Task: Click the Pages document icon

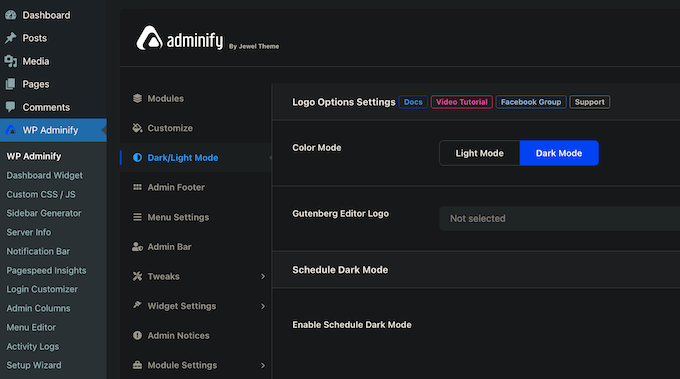Action: click(11, 84)
